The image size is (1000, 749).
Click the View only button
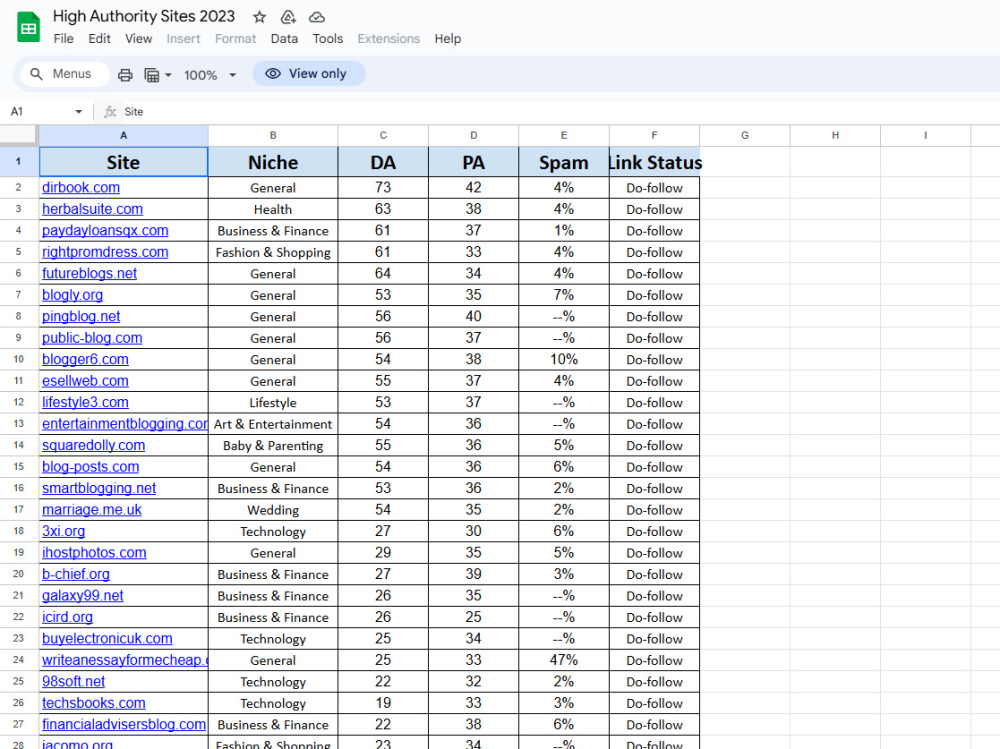coord(309,73)
